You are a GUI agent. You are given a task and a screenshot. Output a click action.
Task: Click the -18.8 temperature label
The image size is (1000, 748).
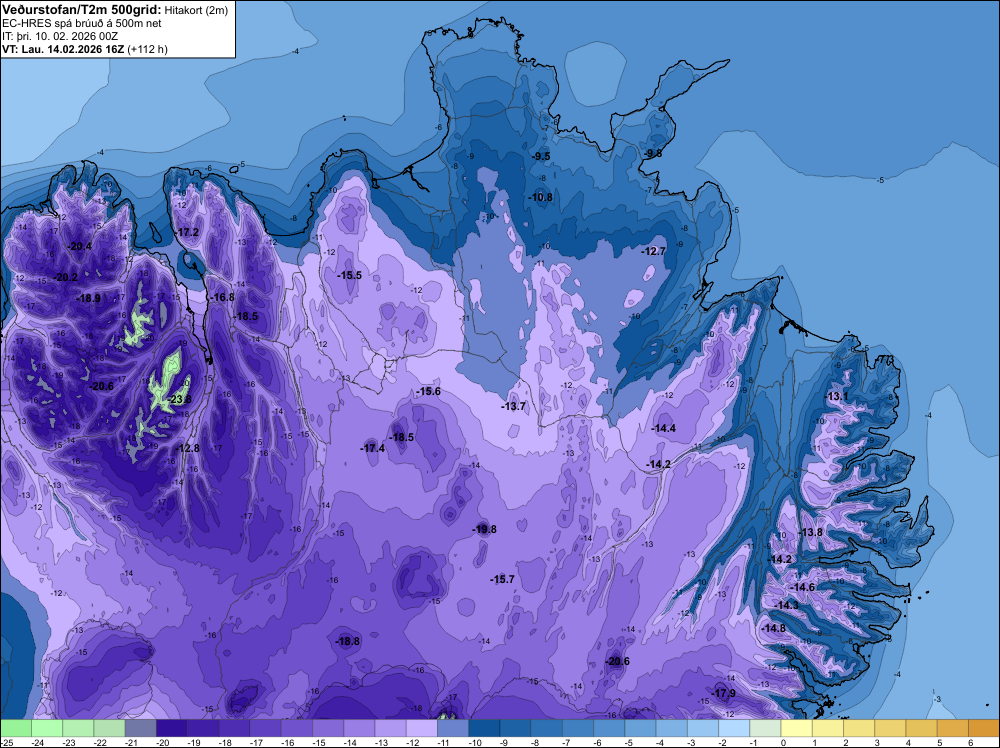[348, 642]
